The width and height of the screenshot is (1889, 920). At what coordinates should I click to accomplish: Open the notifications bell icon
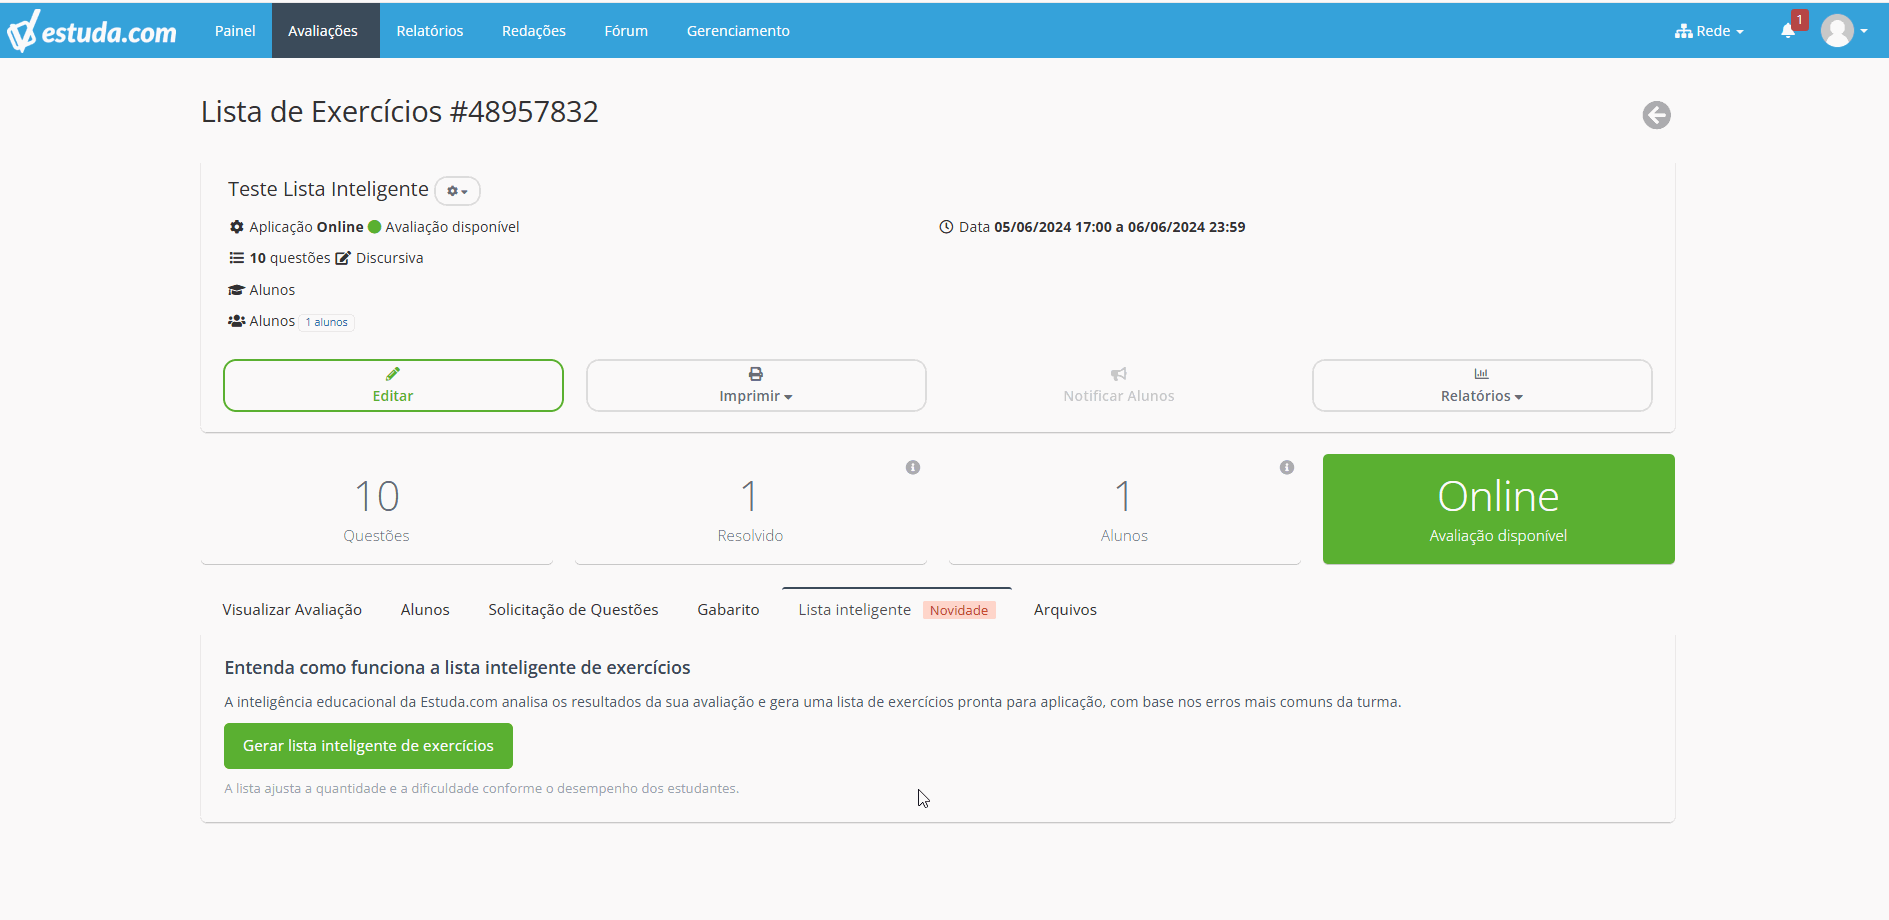click(1788, 31)
